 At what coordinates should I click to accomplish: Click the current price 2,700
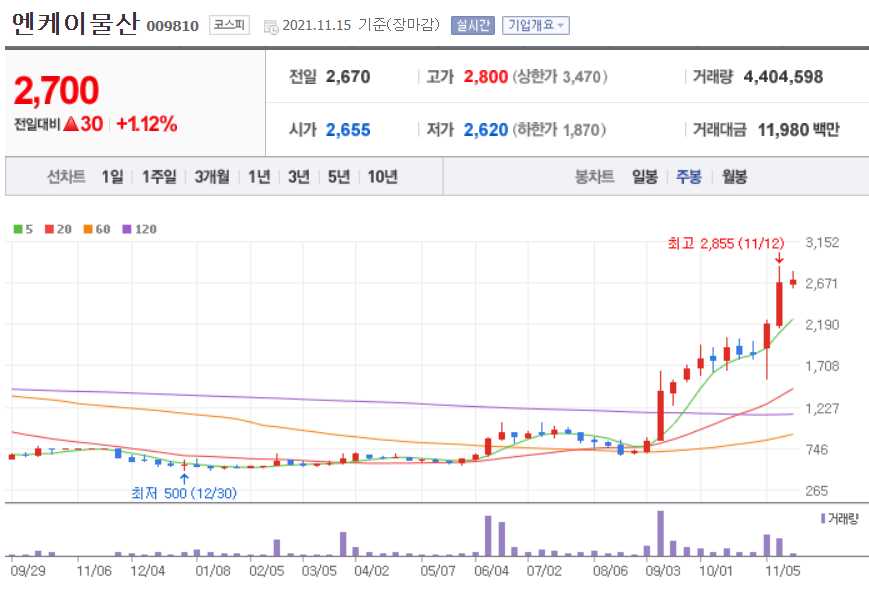57,90
